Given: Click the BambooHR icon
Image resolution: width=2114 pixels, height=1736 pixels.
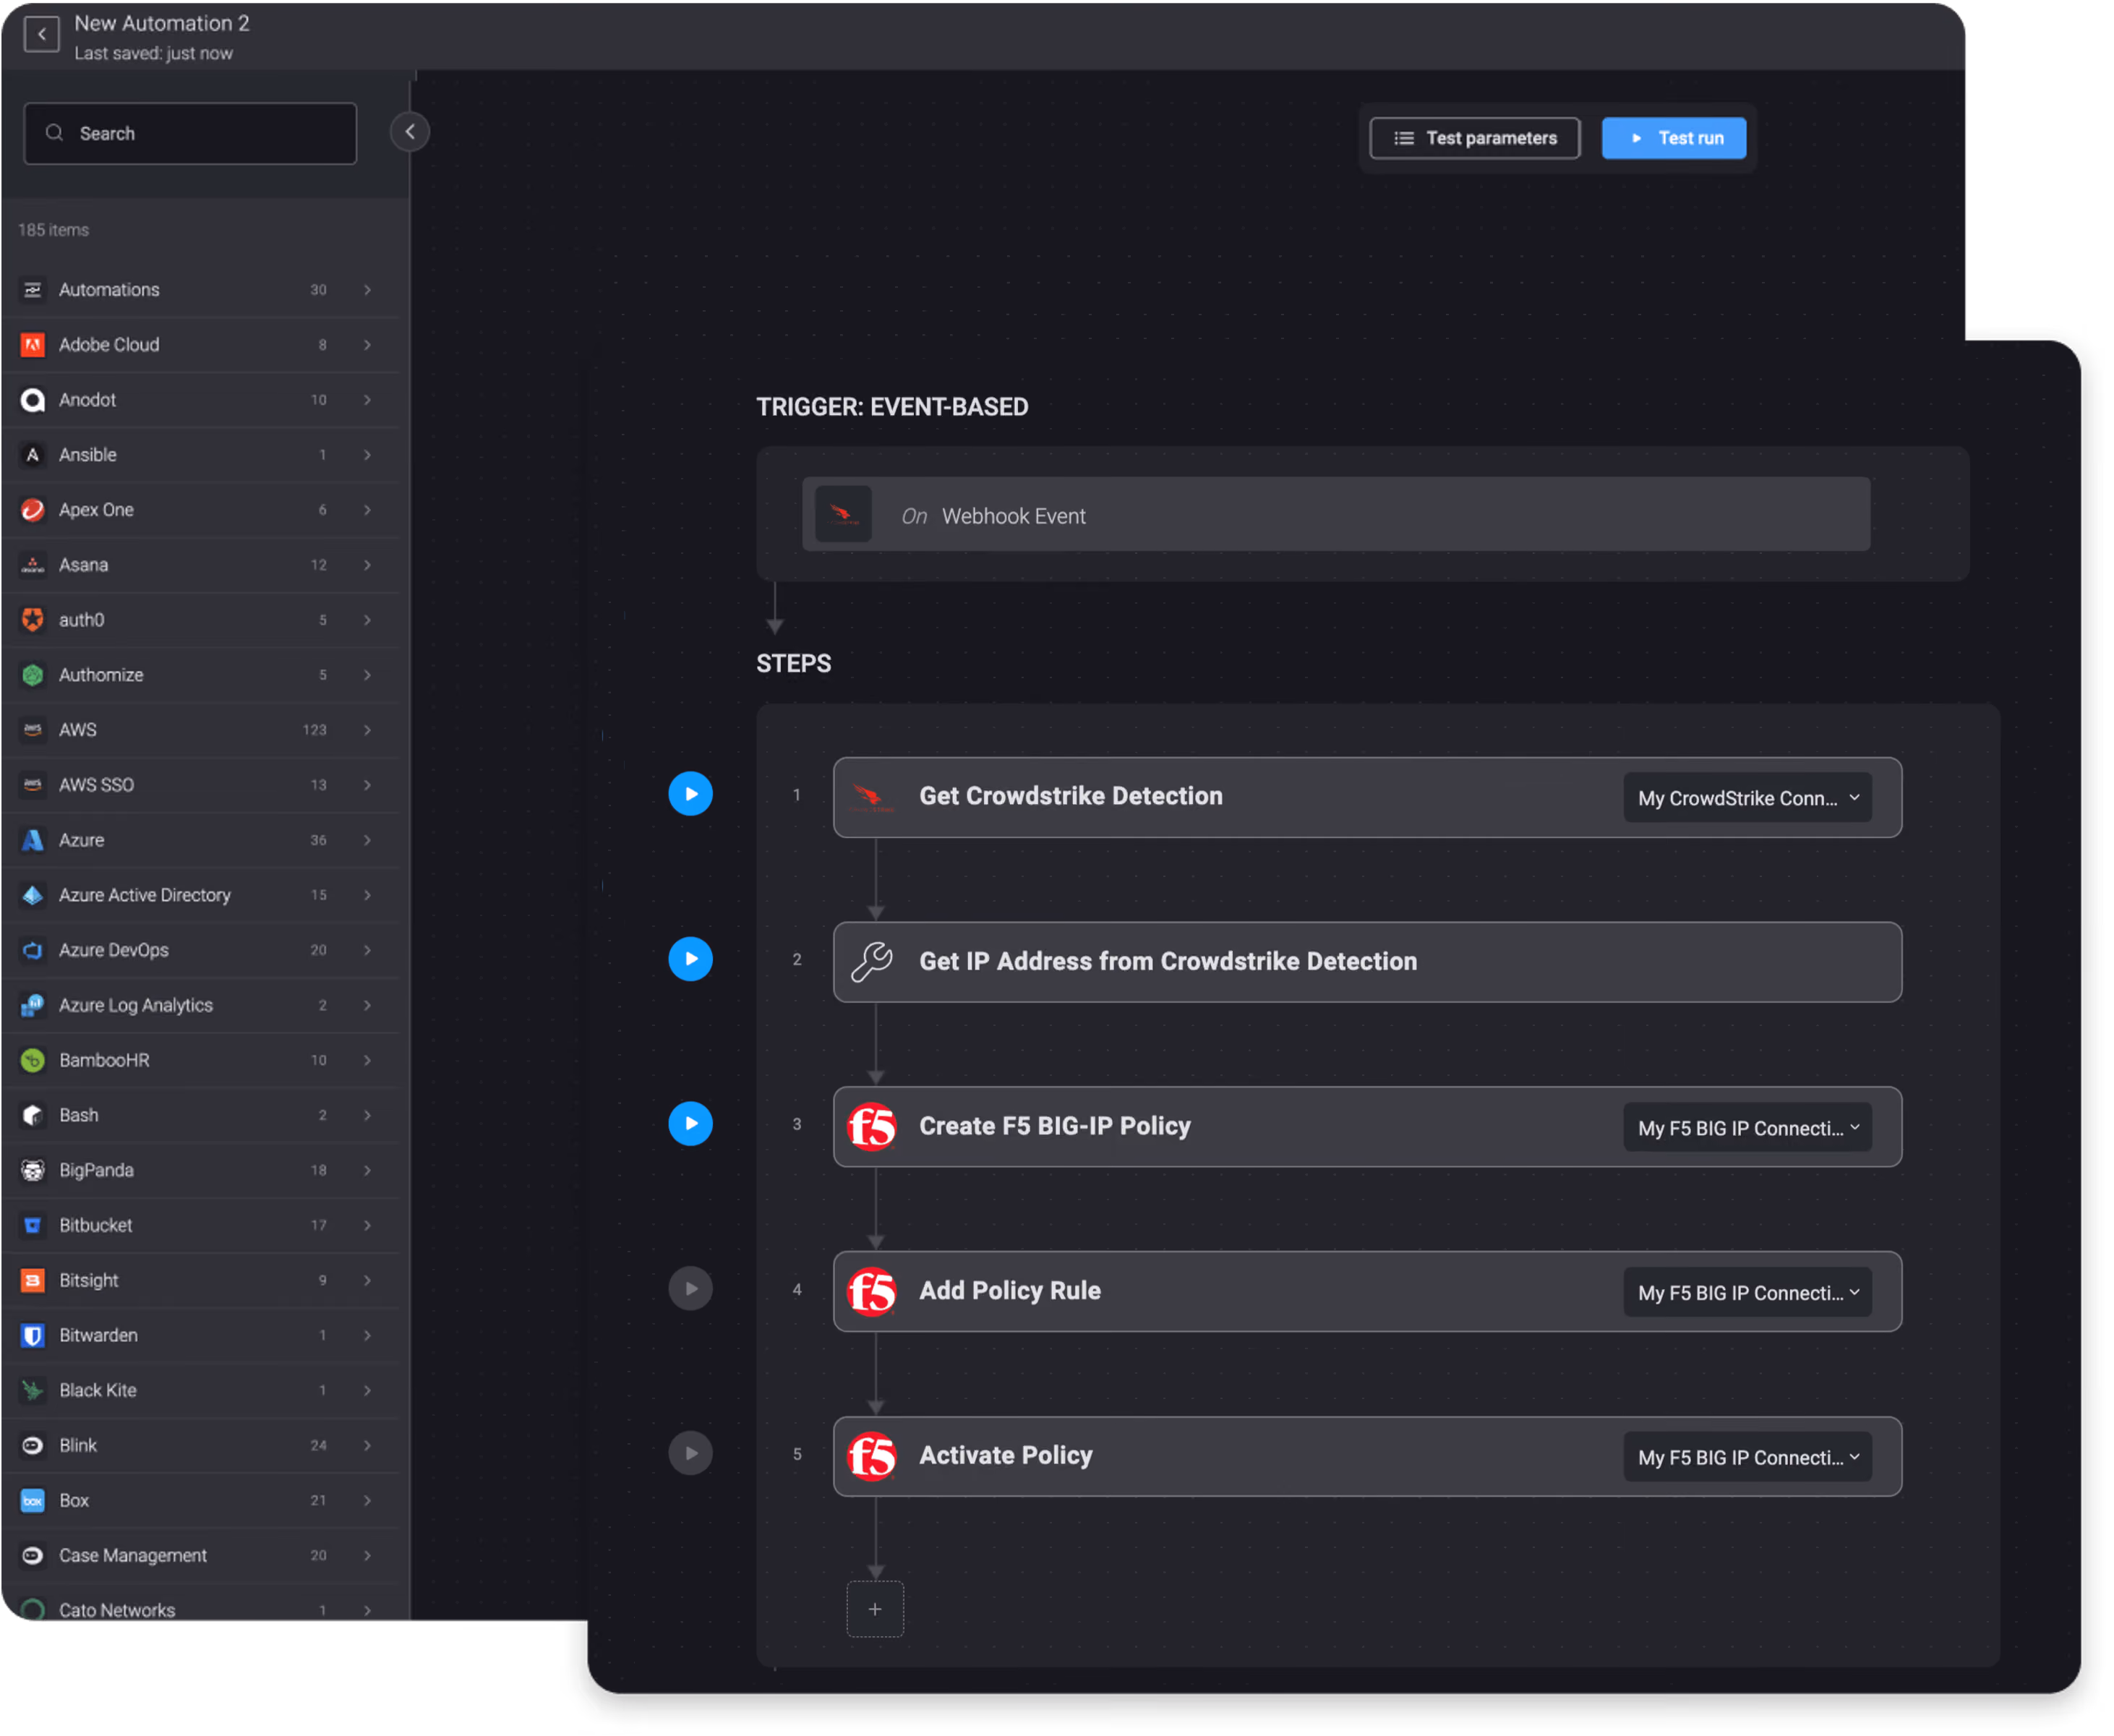Looking at the screenshot, I should coord(33,1060).
